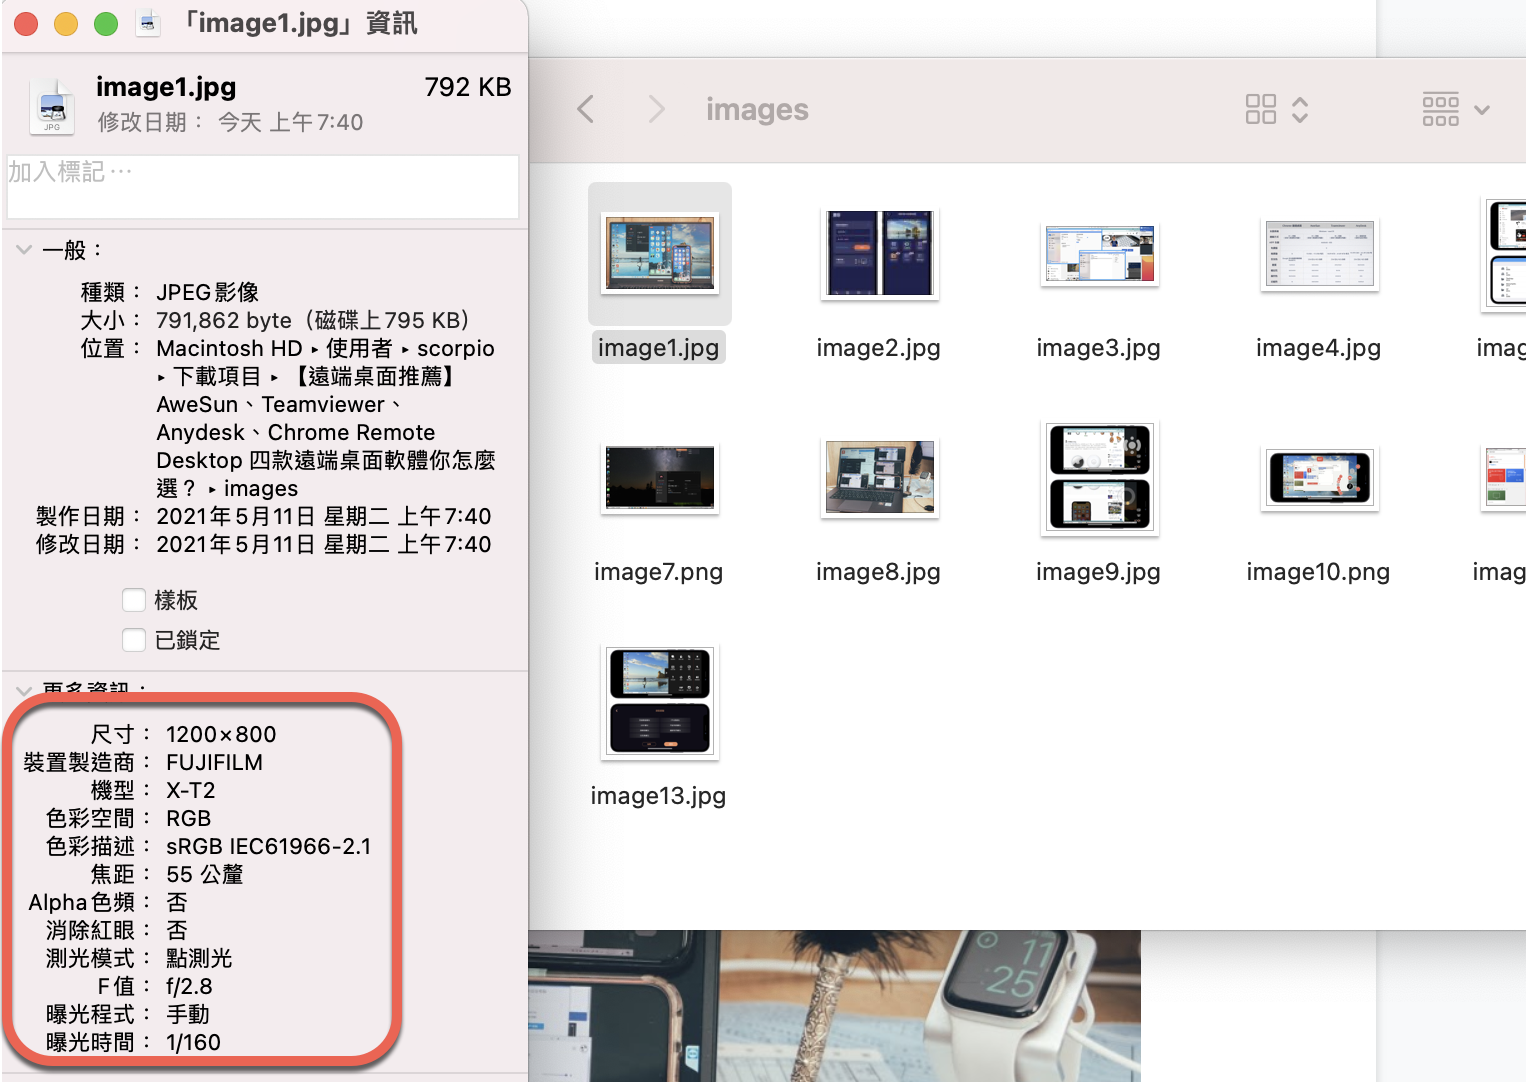Click the 792 KB size in header
The height and width of the screenshot is (1082, 1526).
pyautogui.click(x=468, y=87)
